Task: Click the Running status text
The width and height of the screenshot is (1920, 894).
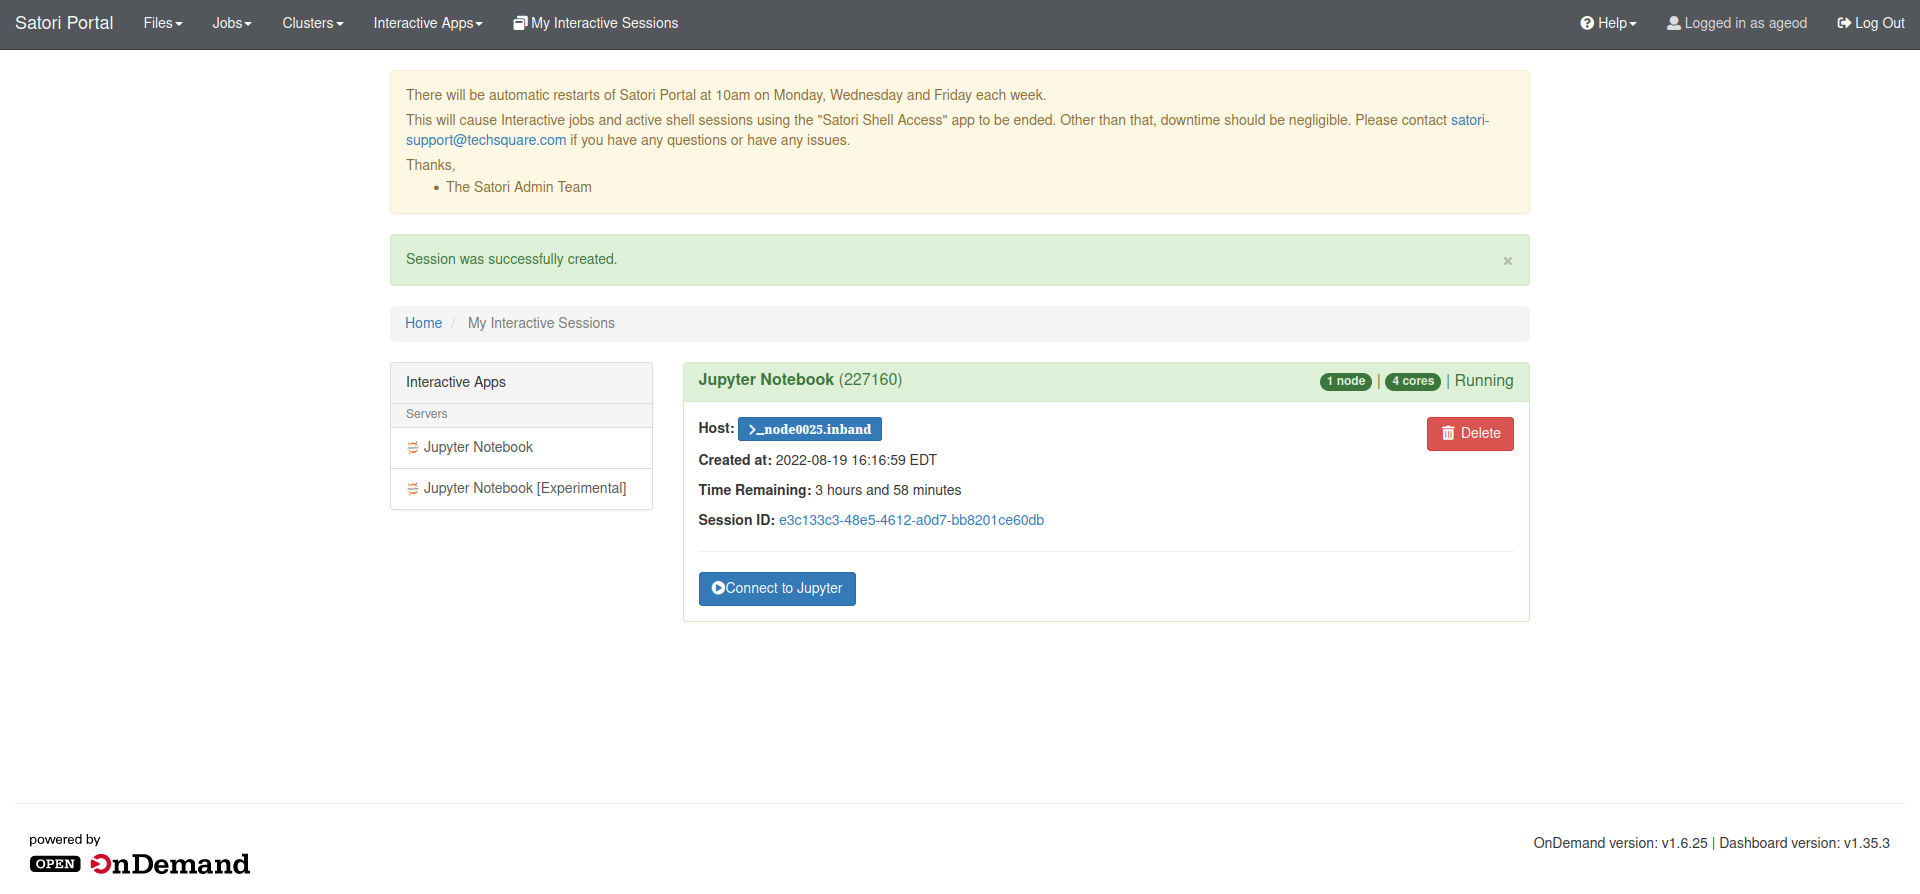Action: (x=1484, y=381)
